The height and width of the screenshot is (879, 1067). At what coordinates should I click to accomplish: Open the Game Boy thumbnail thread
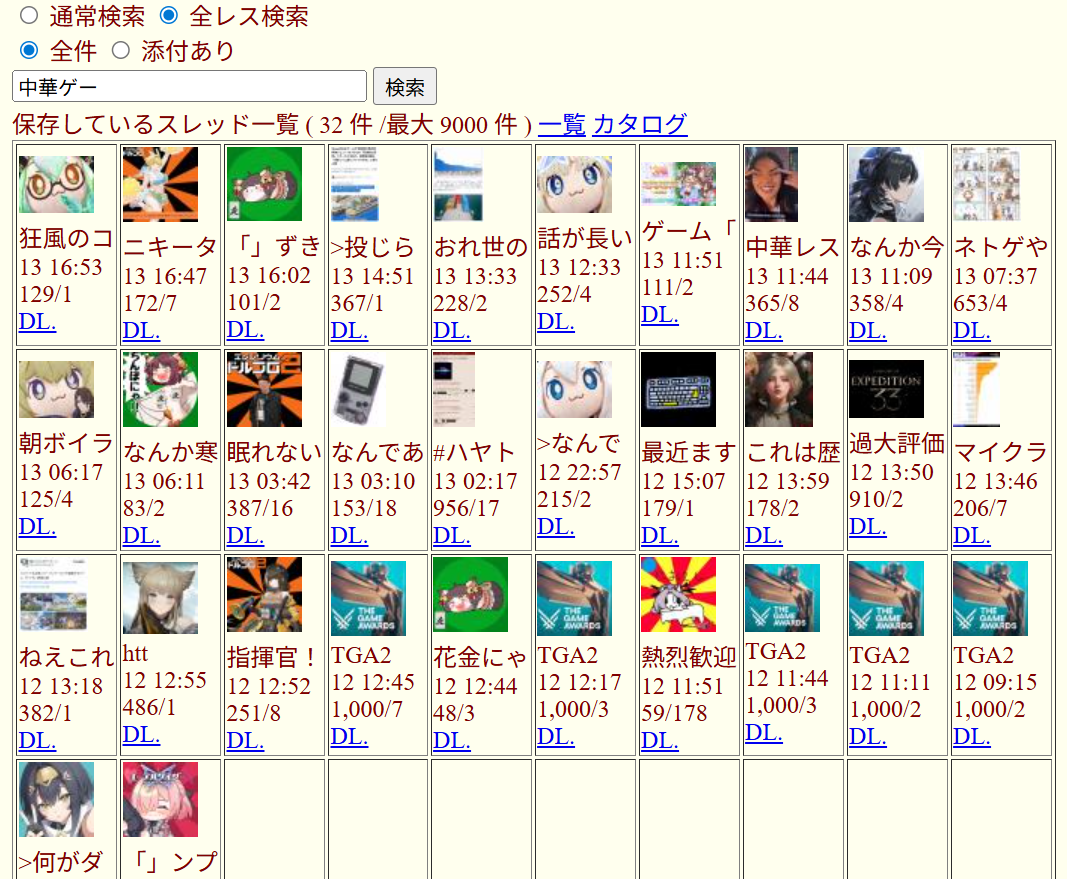click(x=359, y=390)
